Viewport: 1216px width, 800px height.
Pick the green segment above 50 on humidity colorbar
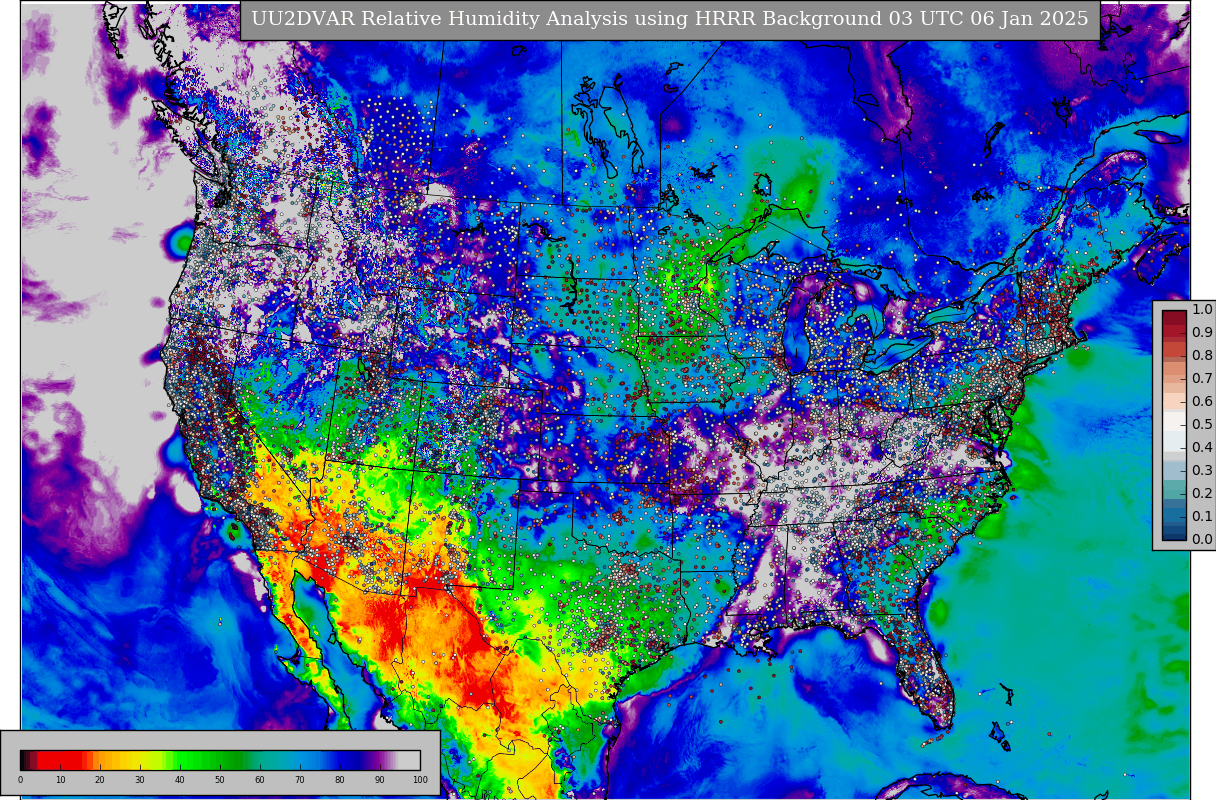tap(220, 760)
